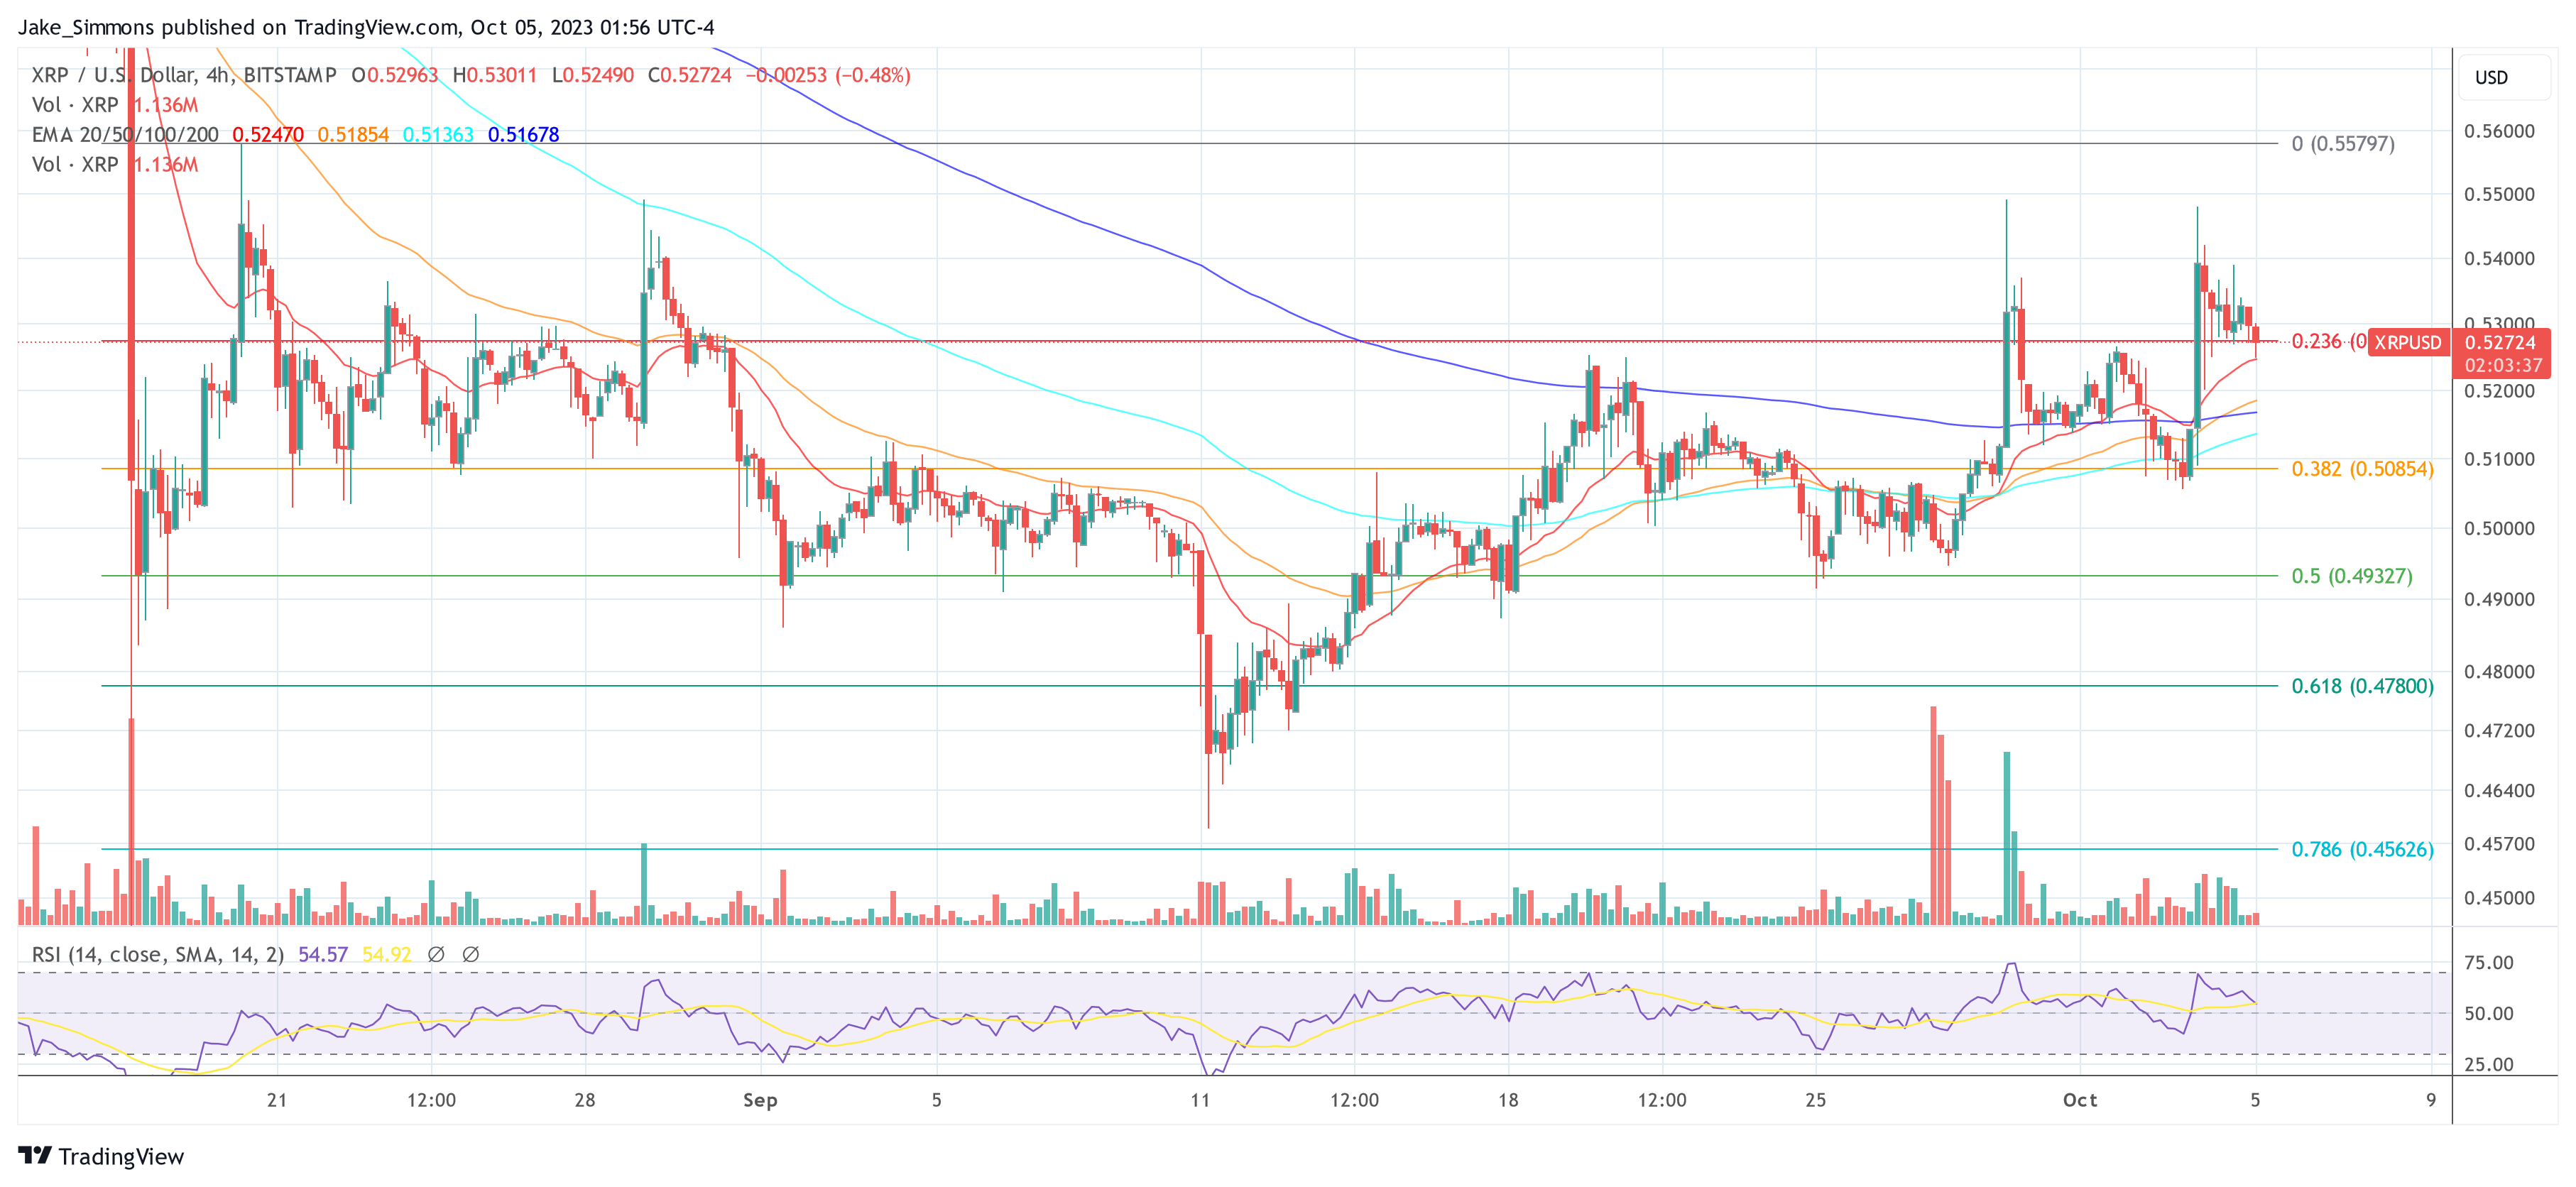Click the open price value O0.52963
This screenshot has height=1187, width=2576.
pos(395,75)
